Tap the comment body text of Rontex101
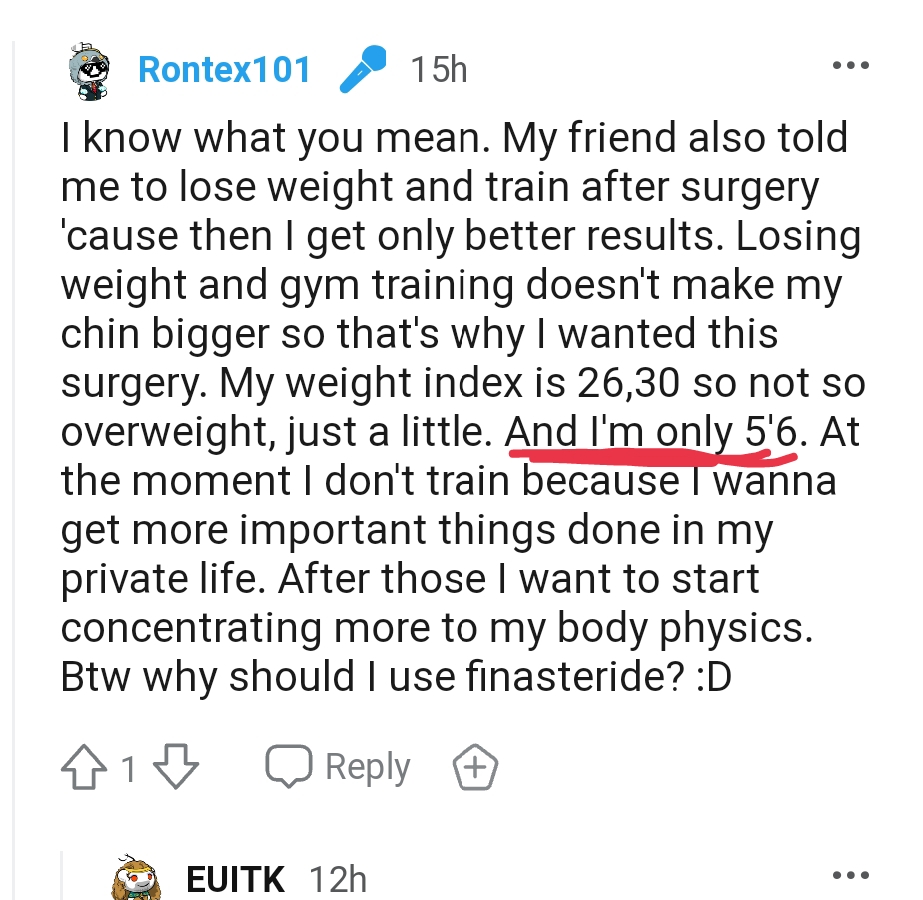 462,407
